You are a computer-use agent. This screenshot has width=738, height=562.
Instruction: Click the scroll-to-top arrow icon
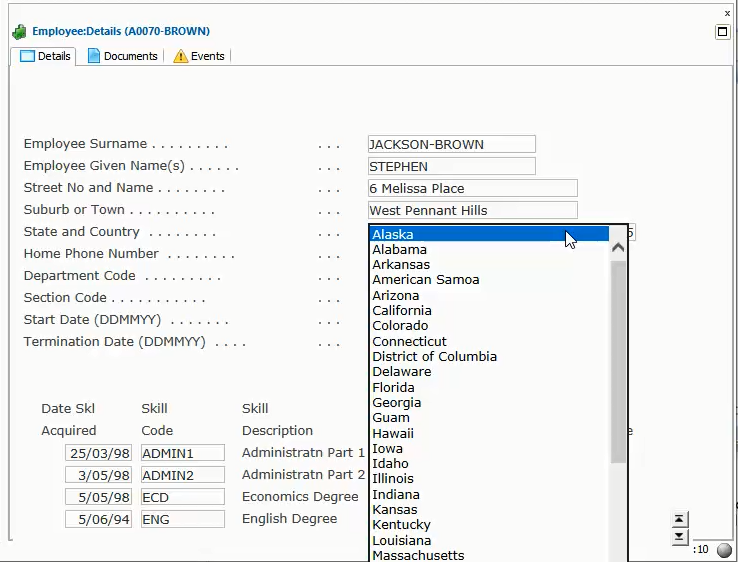coord(680,519)
